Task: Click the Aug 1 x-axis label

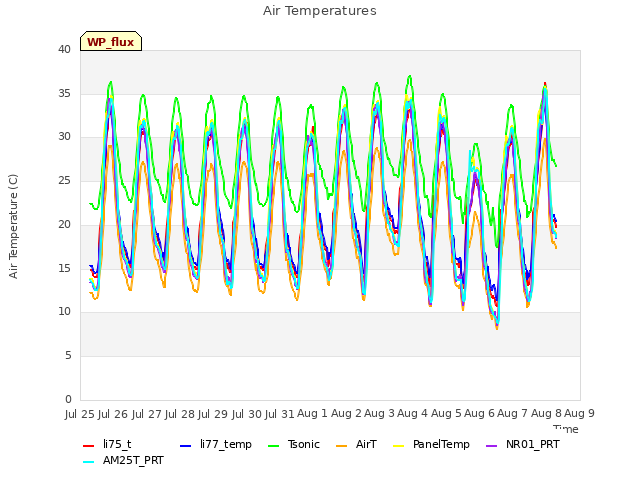Action: tap(313, 413)
